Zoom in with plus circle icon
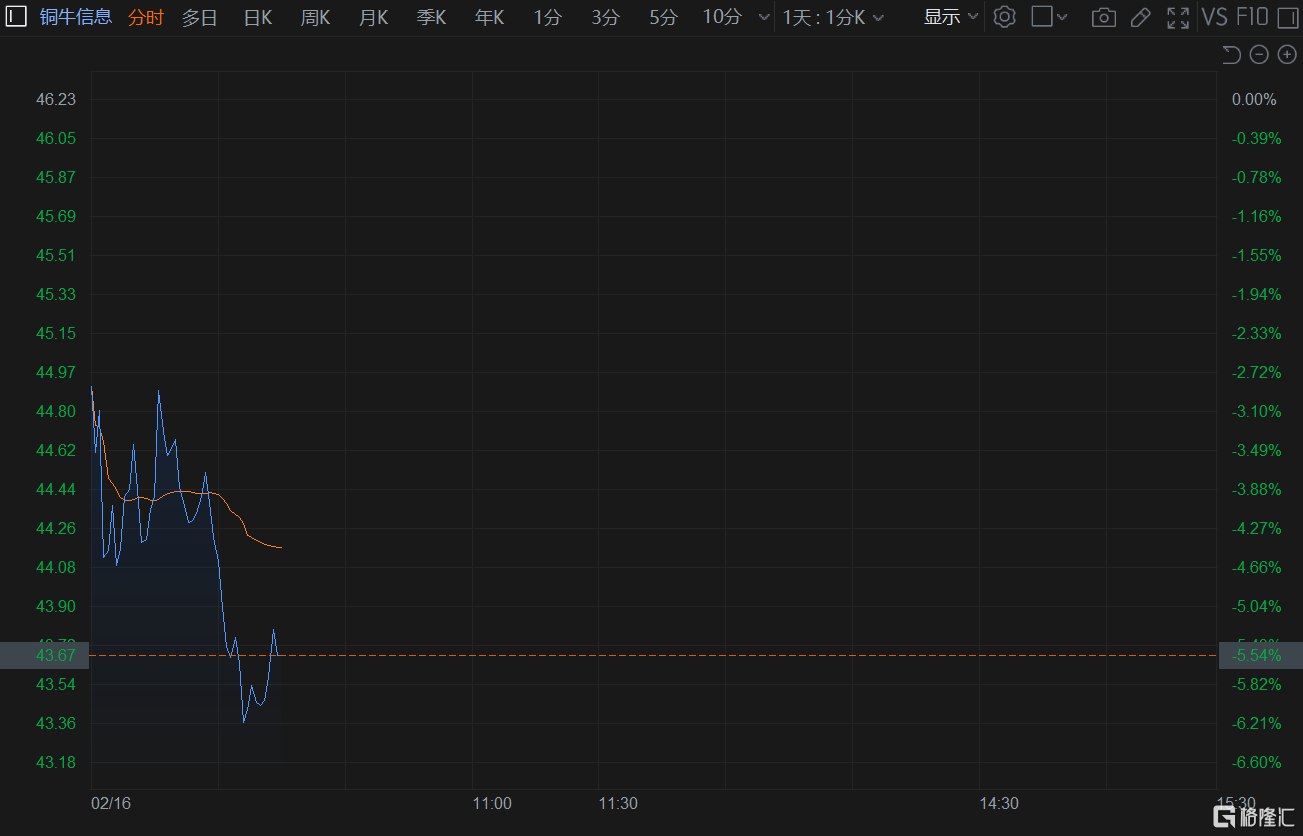The image size is (1303, 836). point(1287,55)
